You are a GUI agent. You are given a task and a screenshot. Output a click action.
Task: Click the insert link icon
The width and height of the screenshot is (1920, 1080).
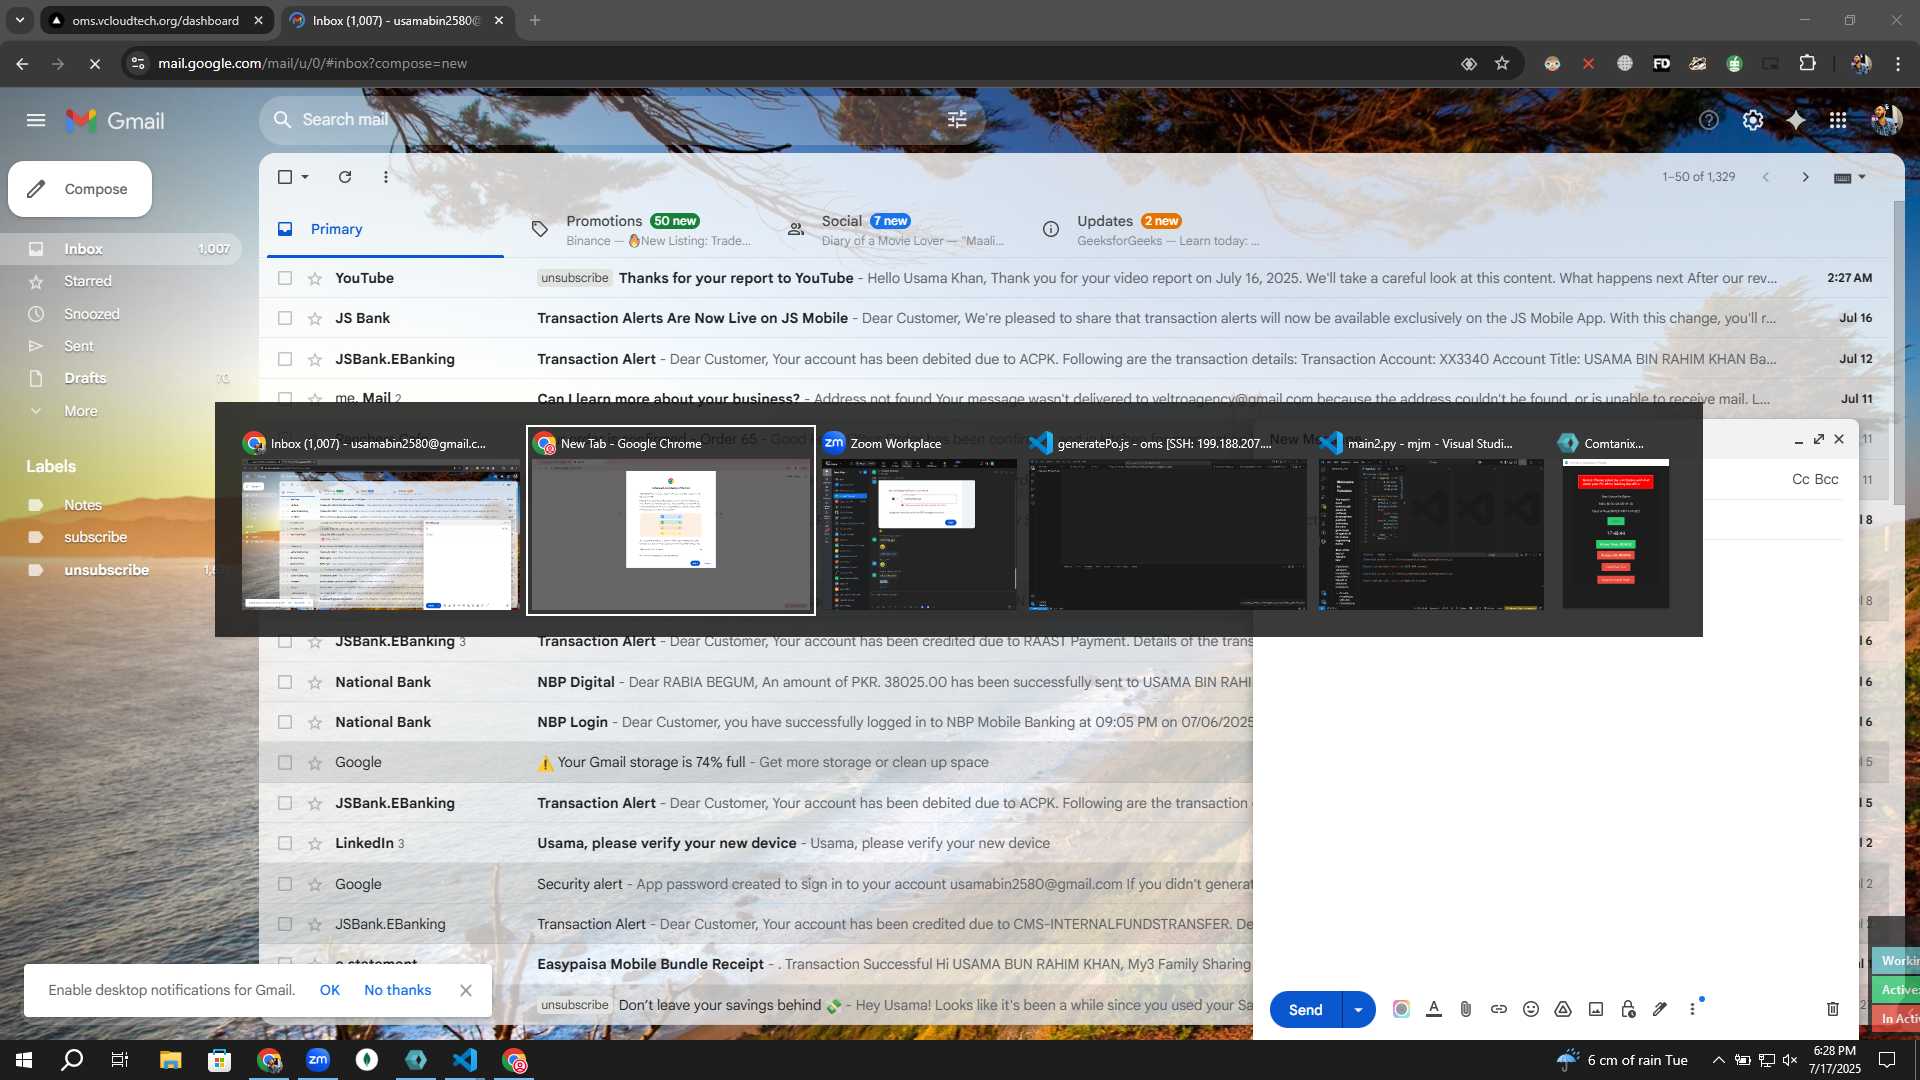1499,1009
